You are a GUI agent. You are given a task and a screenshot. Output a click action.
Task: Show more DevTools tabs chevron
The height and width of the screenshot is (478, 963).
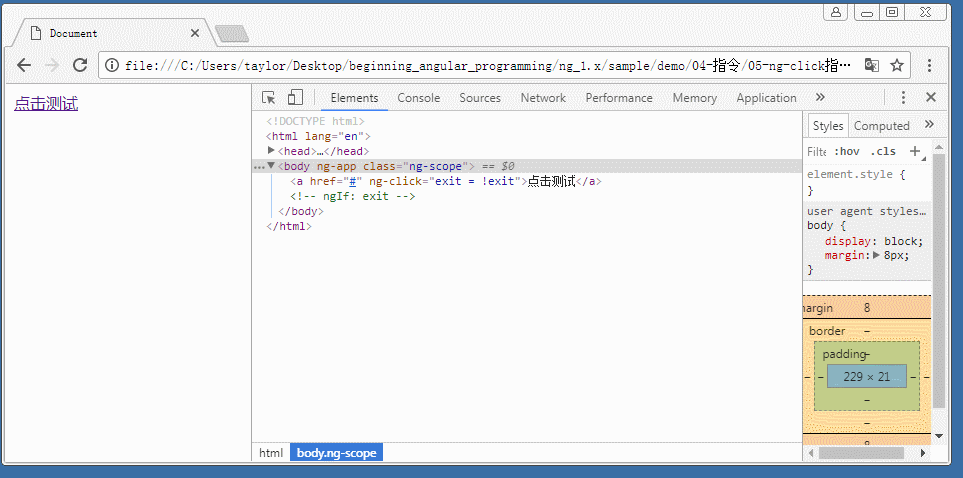(820, 98)
